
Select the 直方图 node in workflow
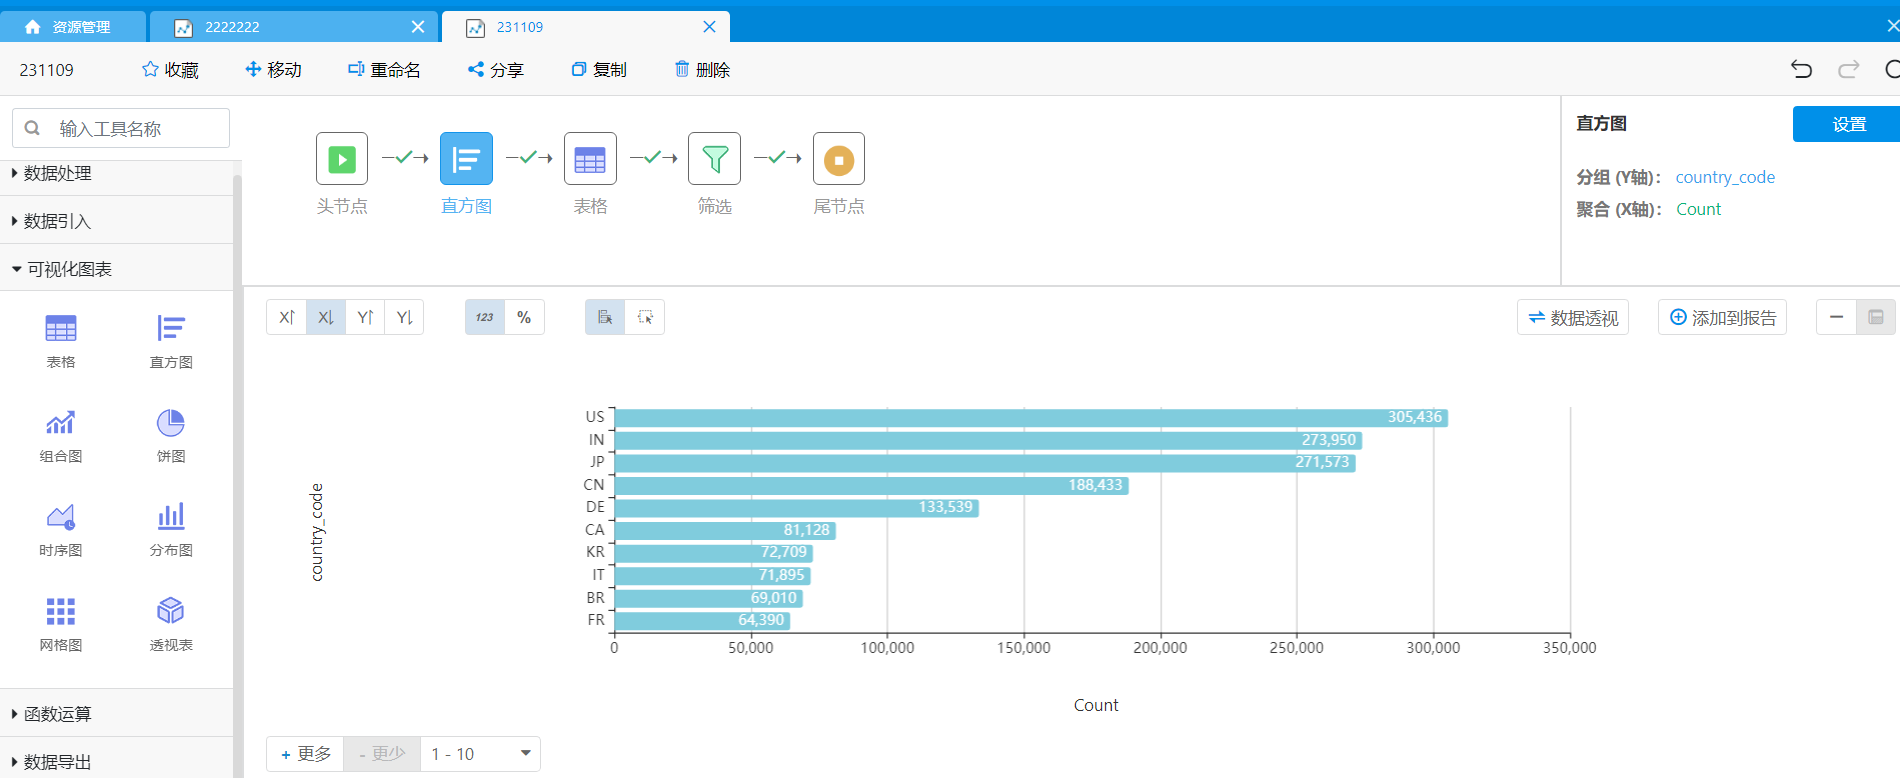pos(466,159)
